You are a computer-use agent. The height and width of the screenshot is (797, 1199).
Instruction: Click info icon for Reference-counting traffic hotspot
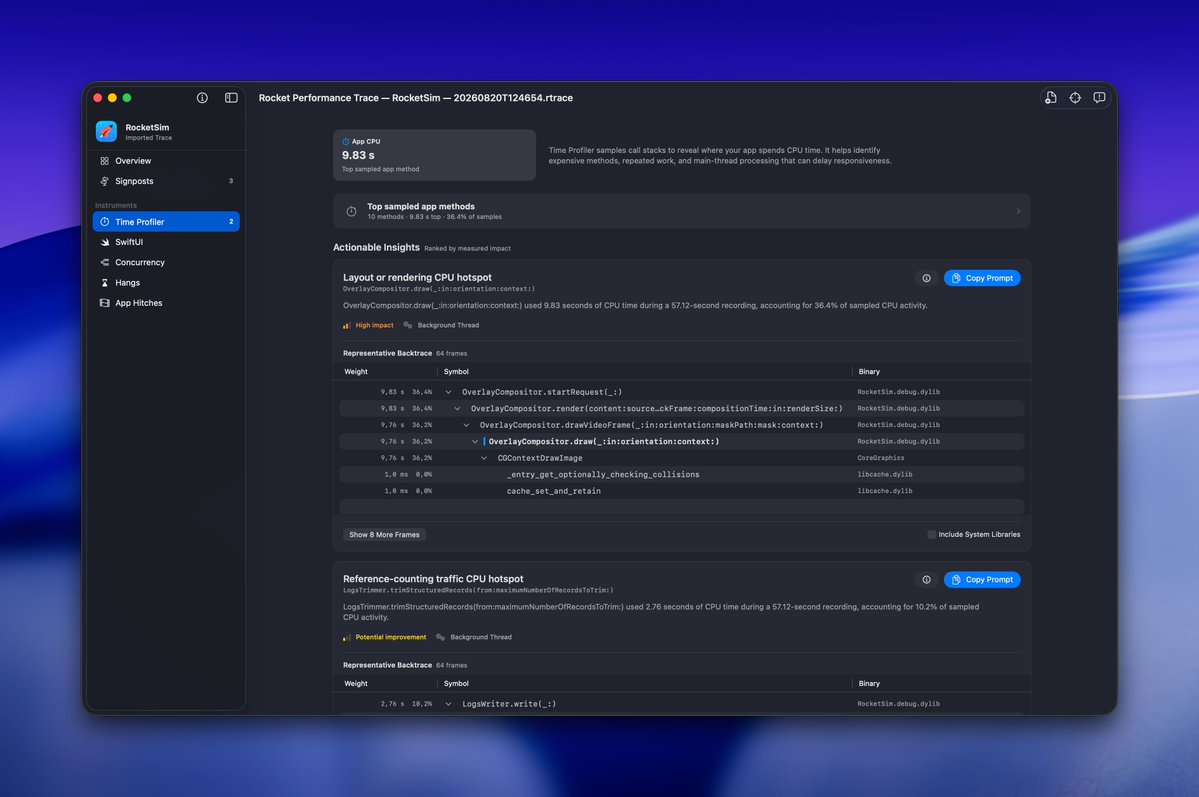pyautogui.click(x=926, y=580)
